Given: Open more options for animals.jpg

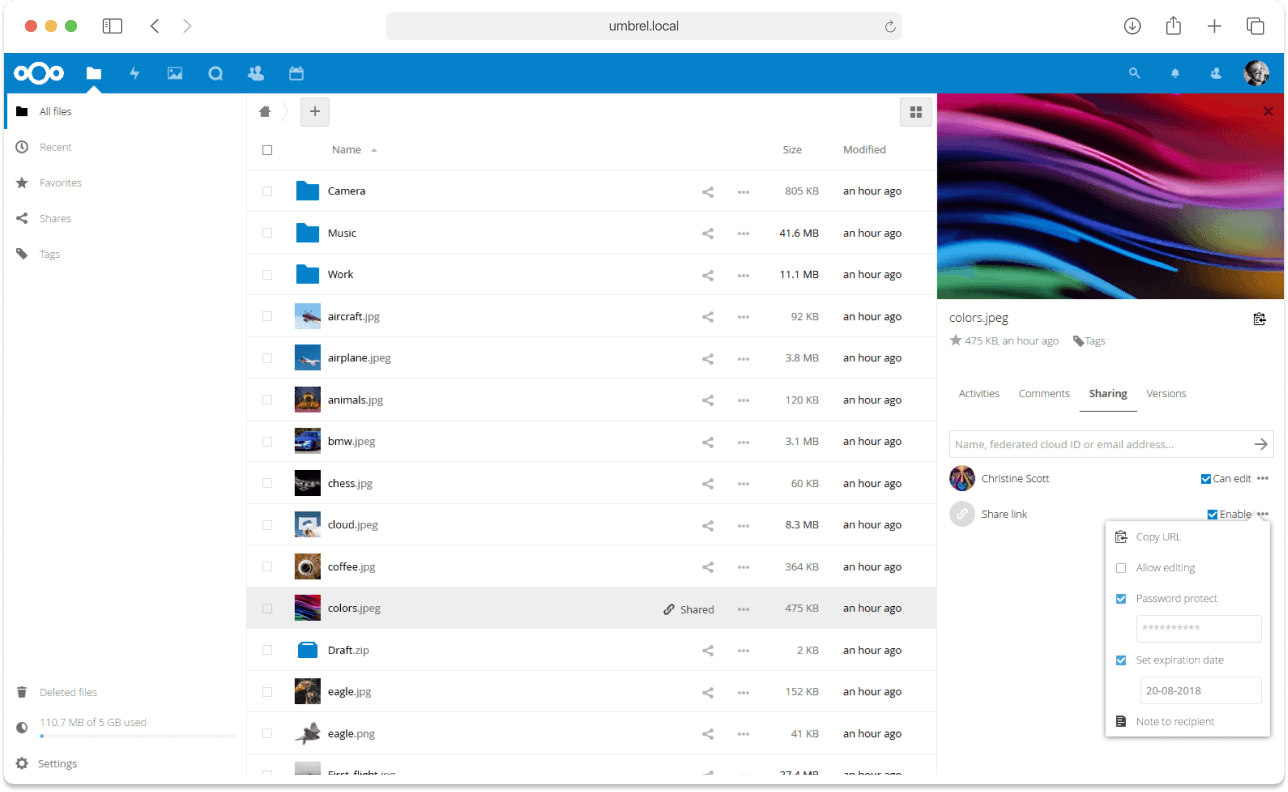Looking at the screenshot, I should (743, 400).
